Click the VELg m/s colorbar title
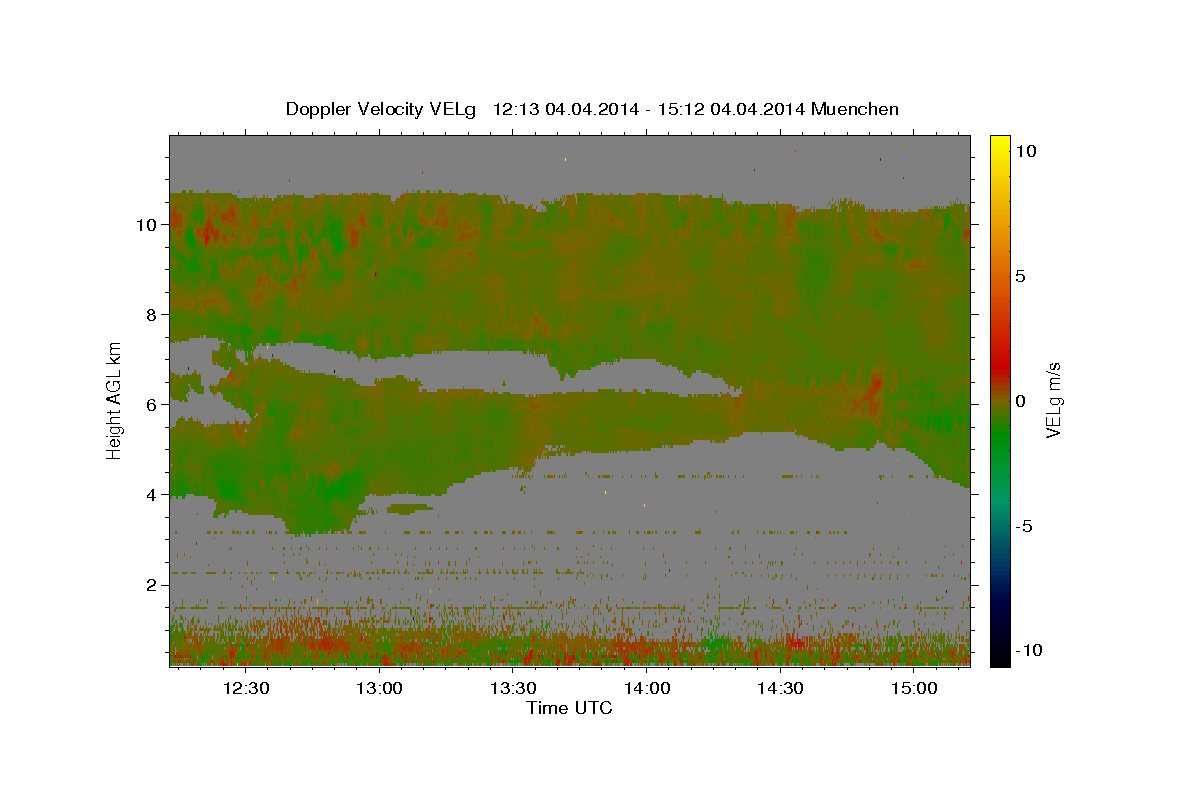The image size is (1200, 800). coord(1053,399)
